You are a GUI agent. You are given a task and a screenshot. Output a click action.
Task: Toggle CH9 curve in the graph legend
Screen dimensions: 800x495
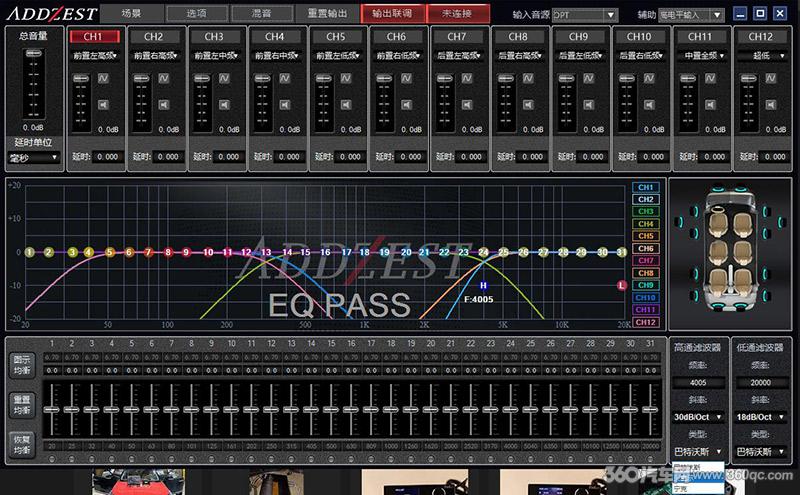645,285
